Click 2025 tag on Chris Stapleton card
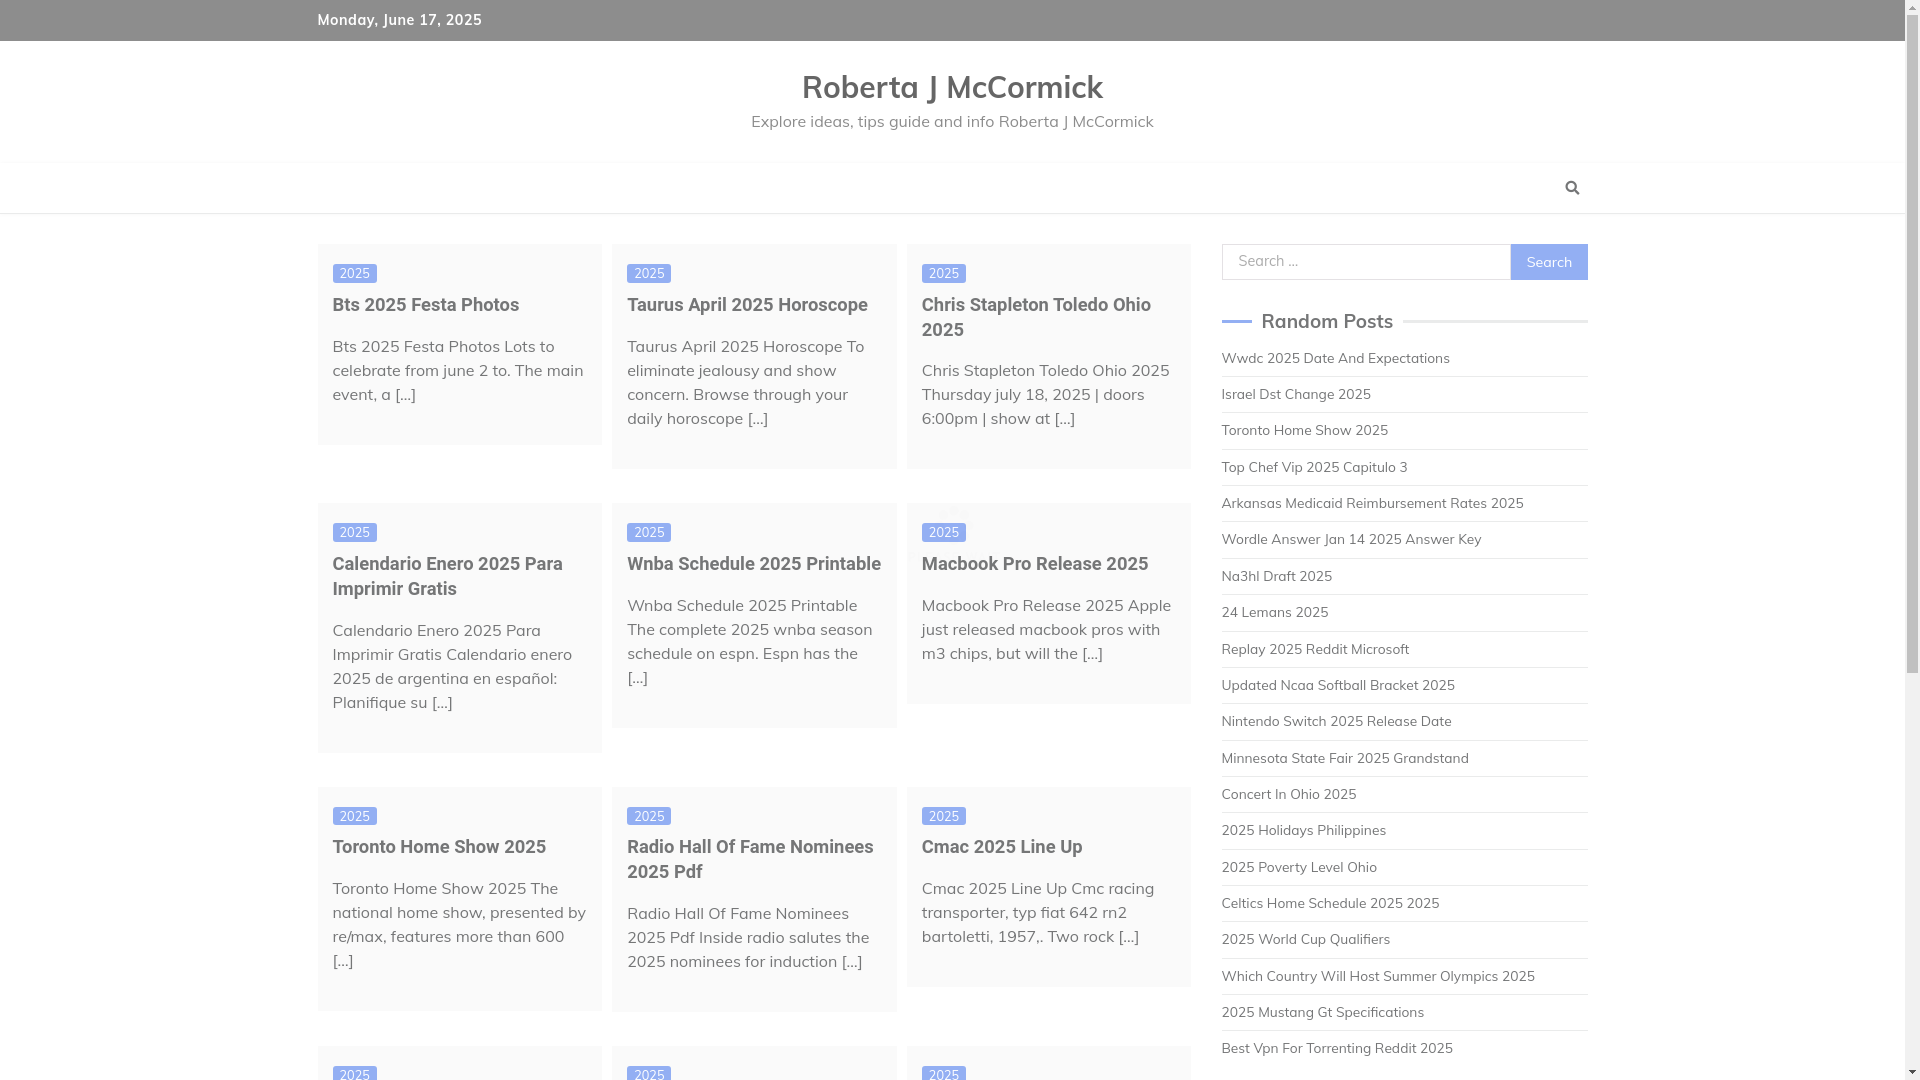 click(944, 273)
